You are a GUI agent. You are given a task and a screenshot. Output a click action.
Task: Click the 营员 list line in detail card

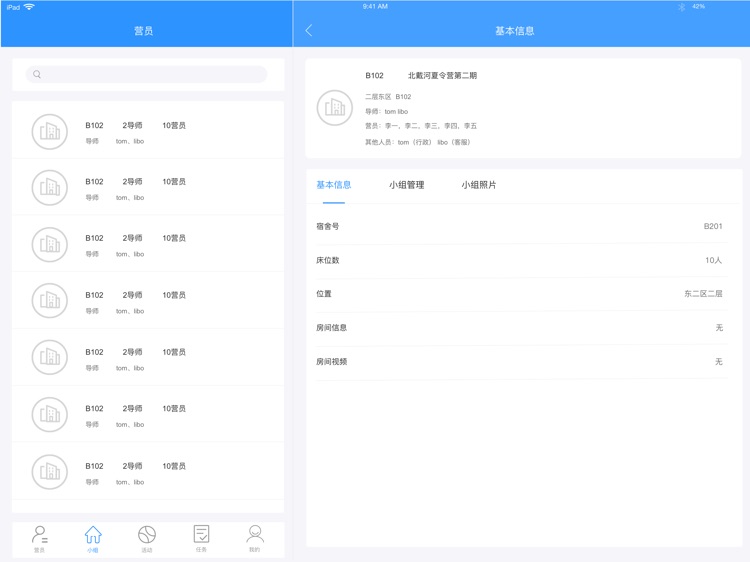421,126
